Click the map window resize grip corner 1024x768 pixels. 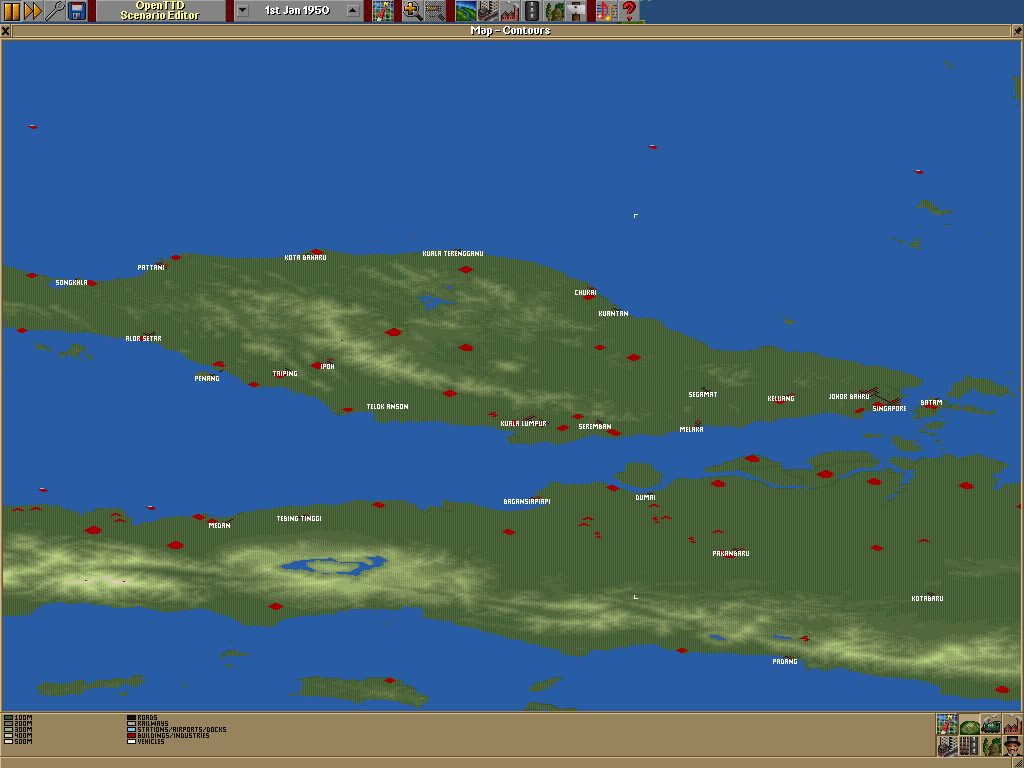click(x=1017, y=762)
